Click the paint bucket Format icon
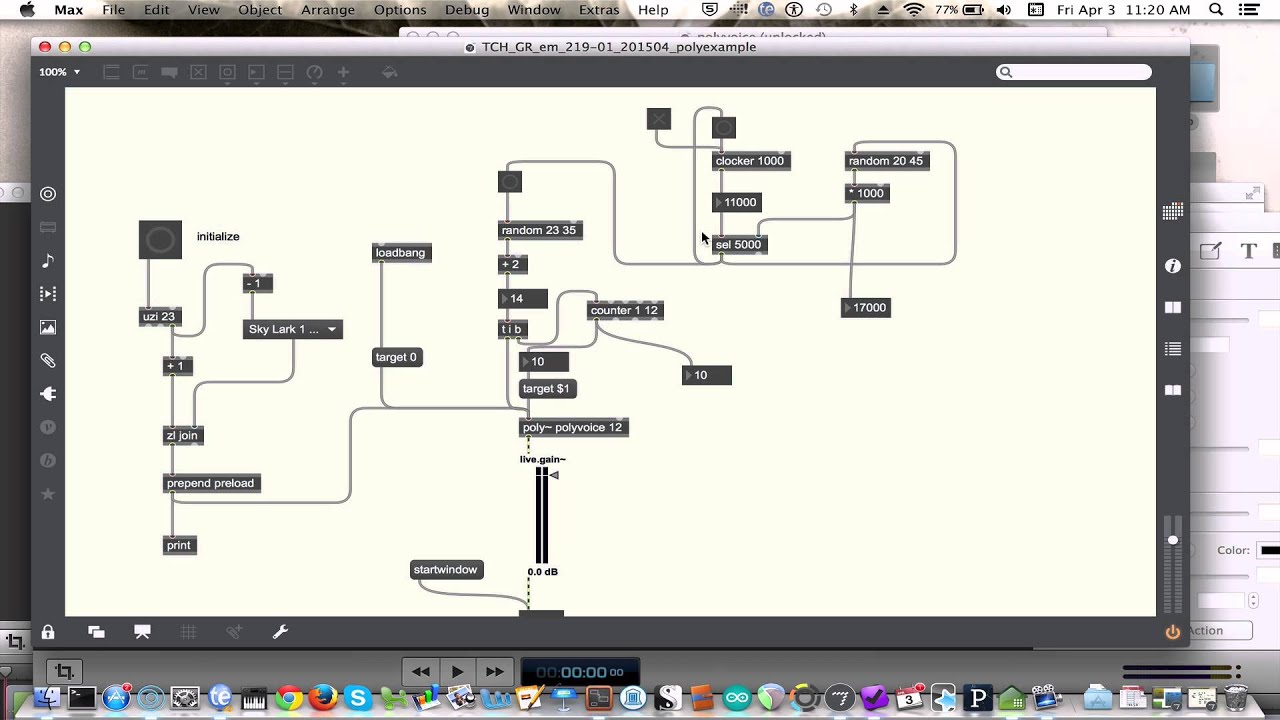The height and width of the screenshot is (720, 1280). (390, 72)
